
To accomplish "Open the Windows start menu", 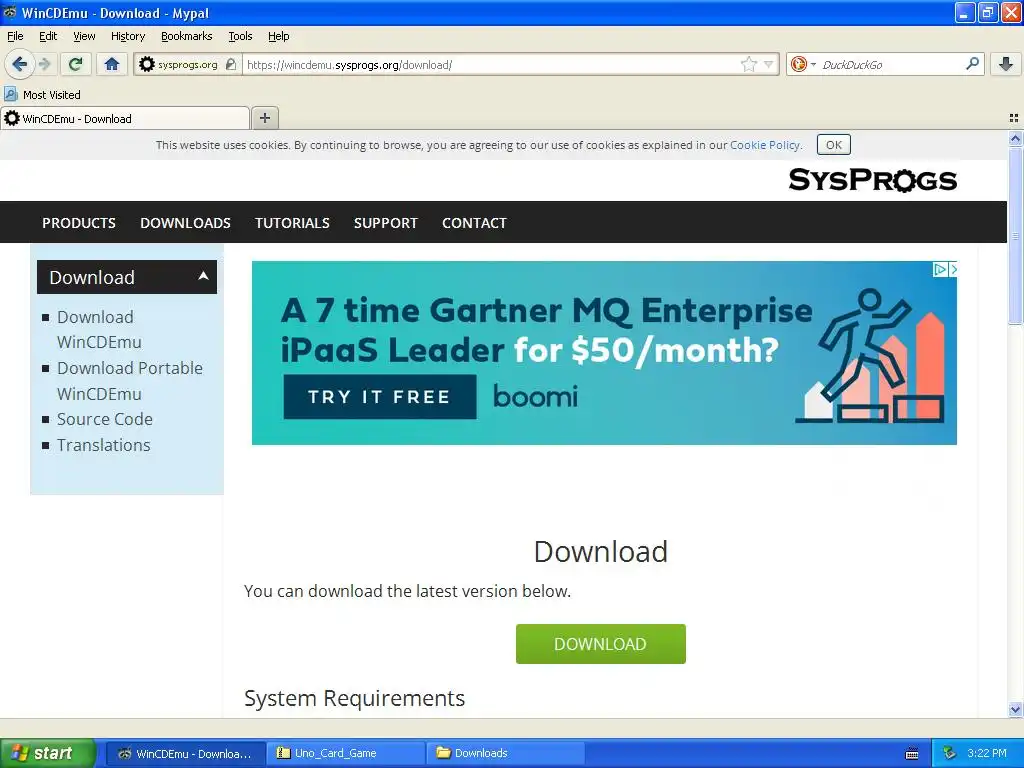I will click(x=47, y=753).
